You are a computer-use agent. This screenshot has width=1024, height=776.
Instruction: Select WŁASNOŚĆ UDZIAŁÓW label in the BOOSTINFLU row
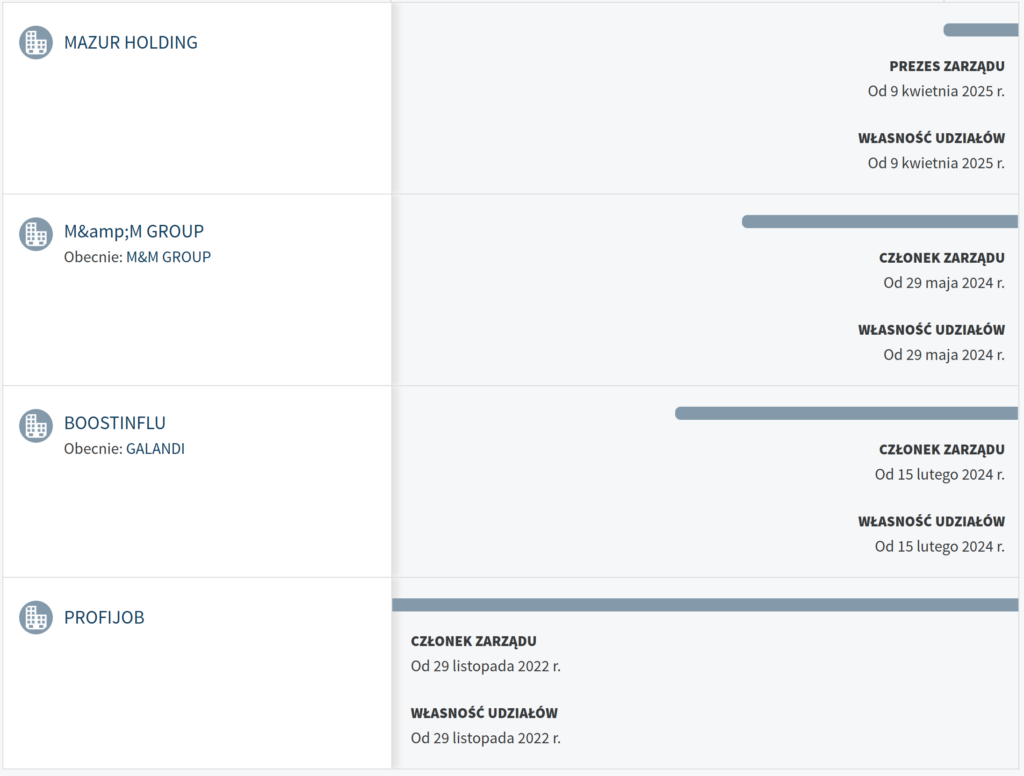[x=931, y=521]
